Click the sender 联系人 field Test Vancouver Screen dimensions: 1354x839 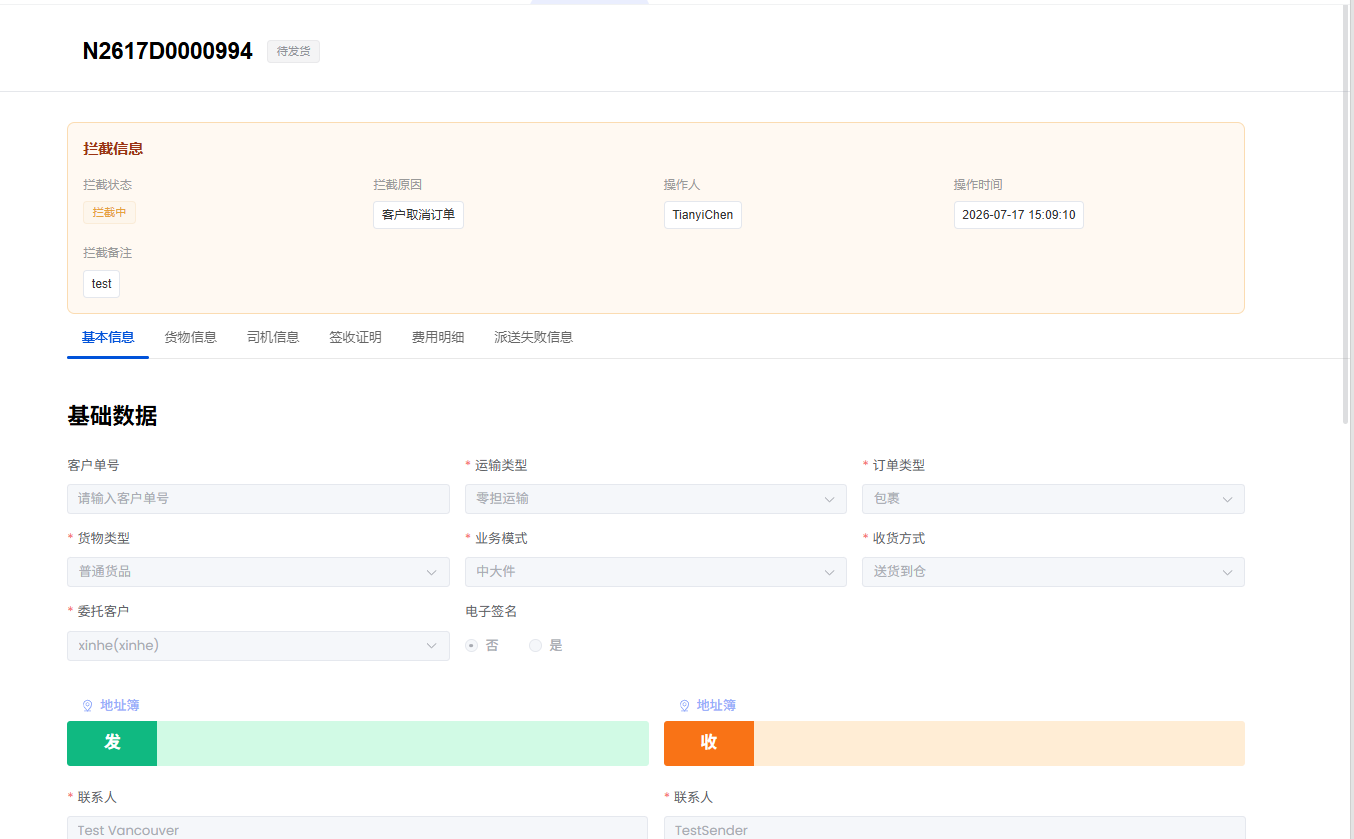coord(357,828)
